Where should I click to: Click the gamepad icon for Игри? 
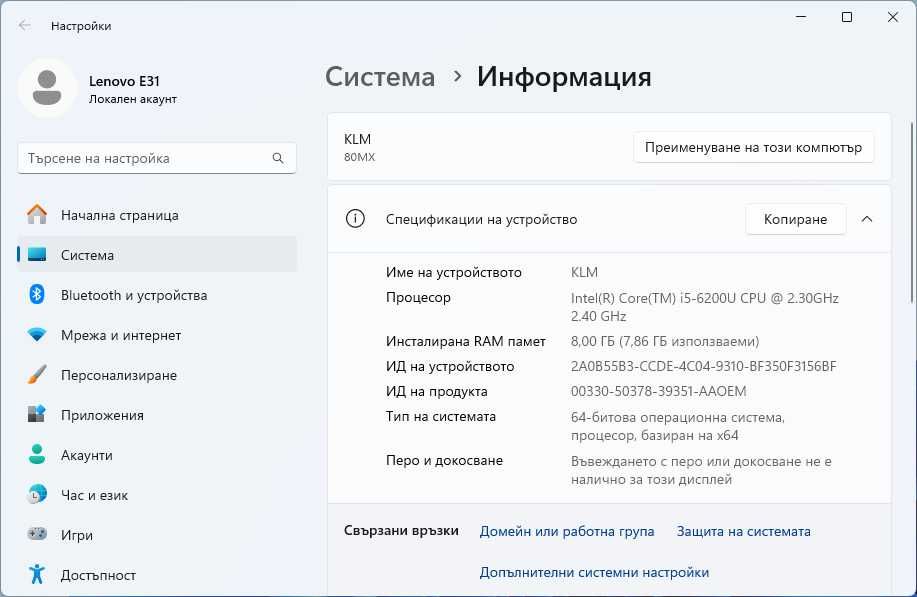[37, 534]
